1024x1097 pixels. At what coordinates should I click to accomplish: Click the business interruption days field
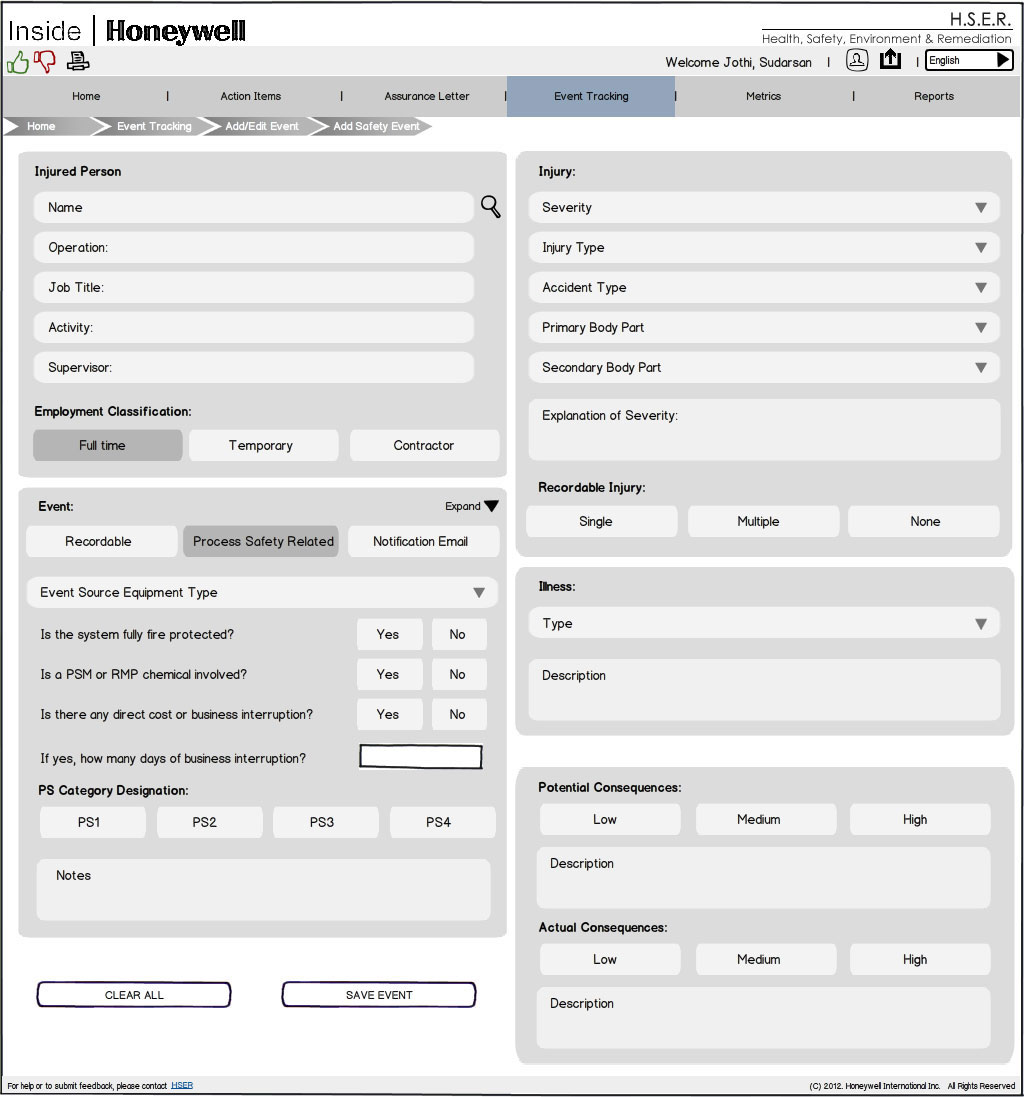(420, 758)
